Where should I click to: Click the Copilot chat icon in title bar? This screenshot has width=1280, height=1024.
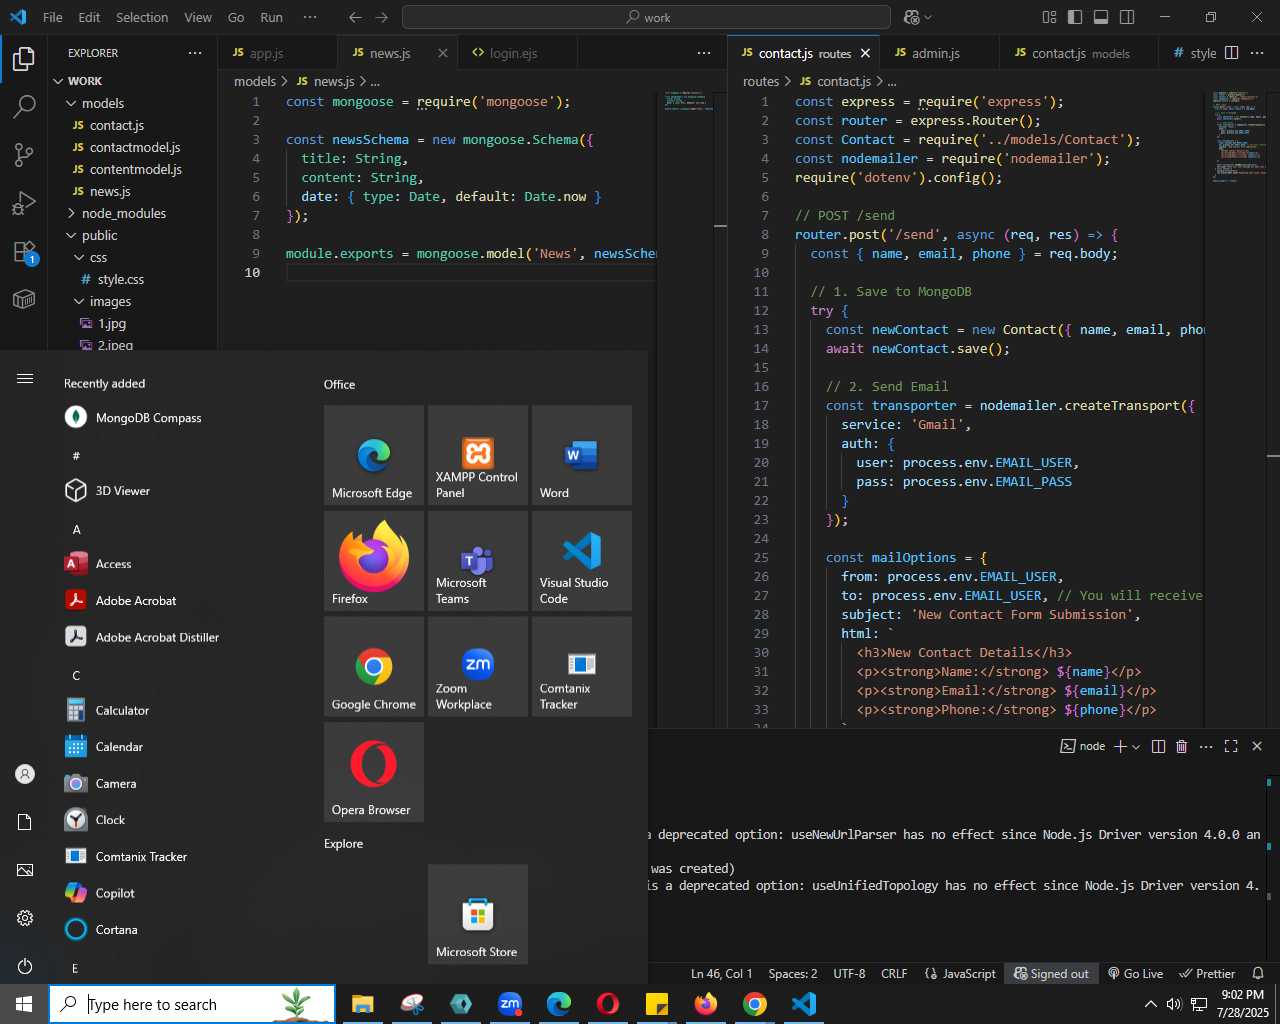click(x=911, y=17)
